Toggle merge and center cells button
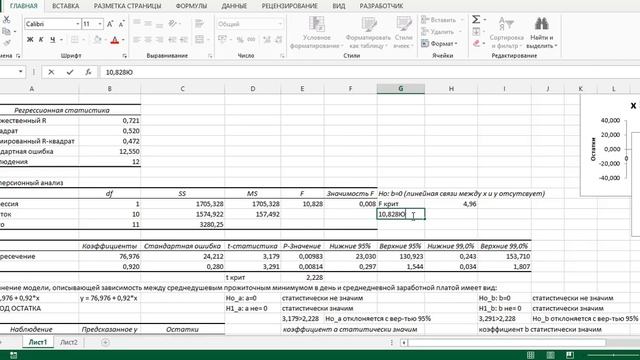Screen dimensions: 640x360 point(199,40)
